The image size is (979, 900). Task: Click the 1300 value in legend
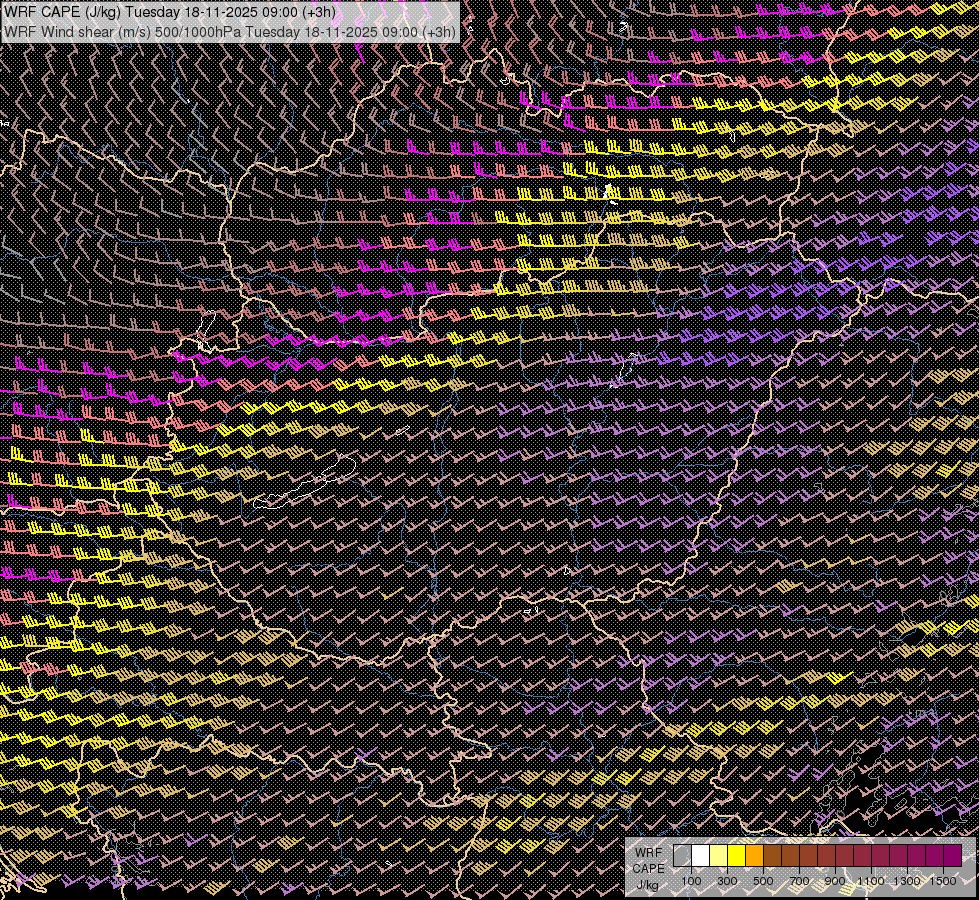[907, 881]
